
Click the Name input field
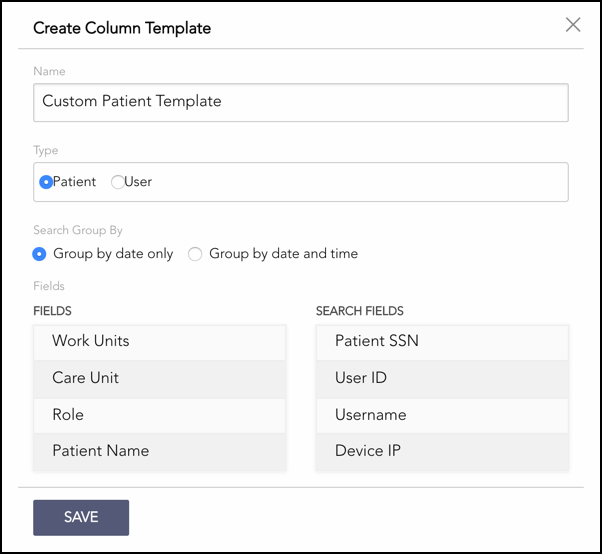pyautogui.click(x=300, y=102)
